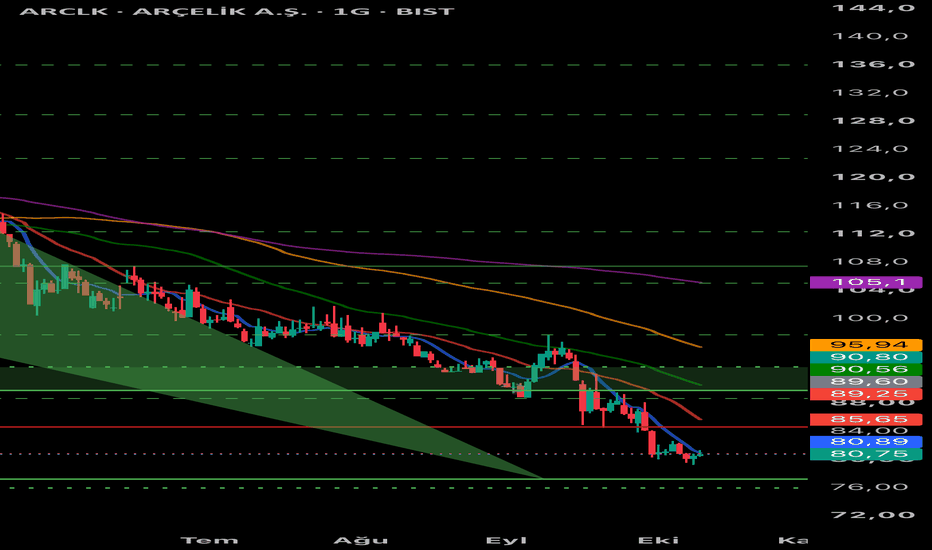Click the 116,0 price axis value

point(871,205)
